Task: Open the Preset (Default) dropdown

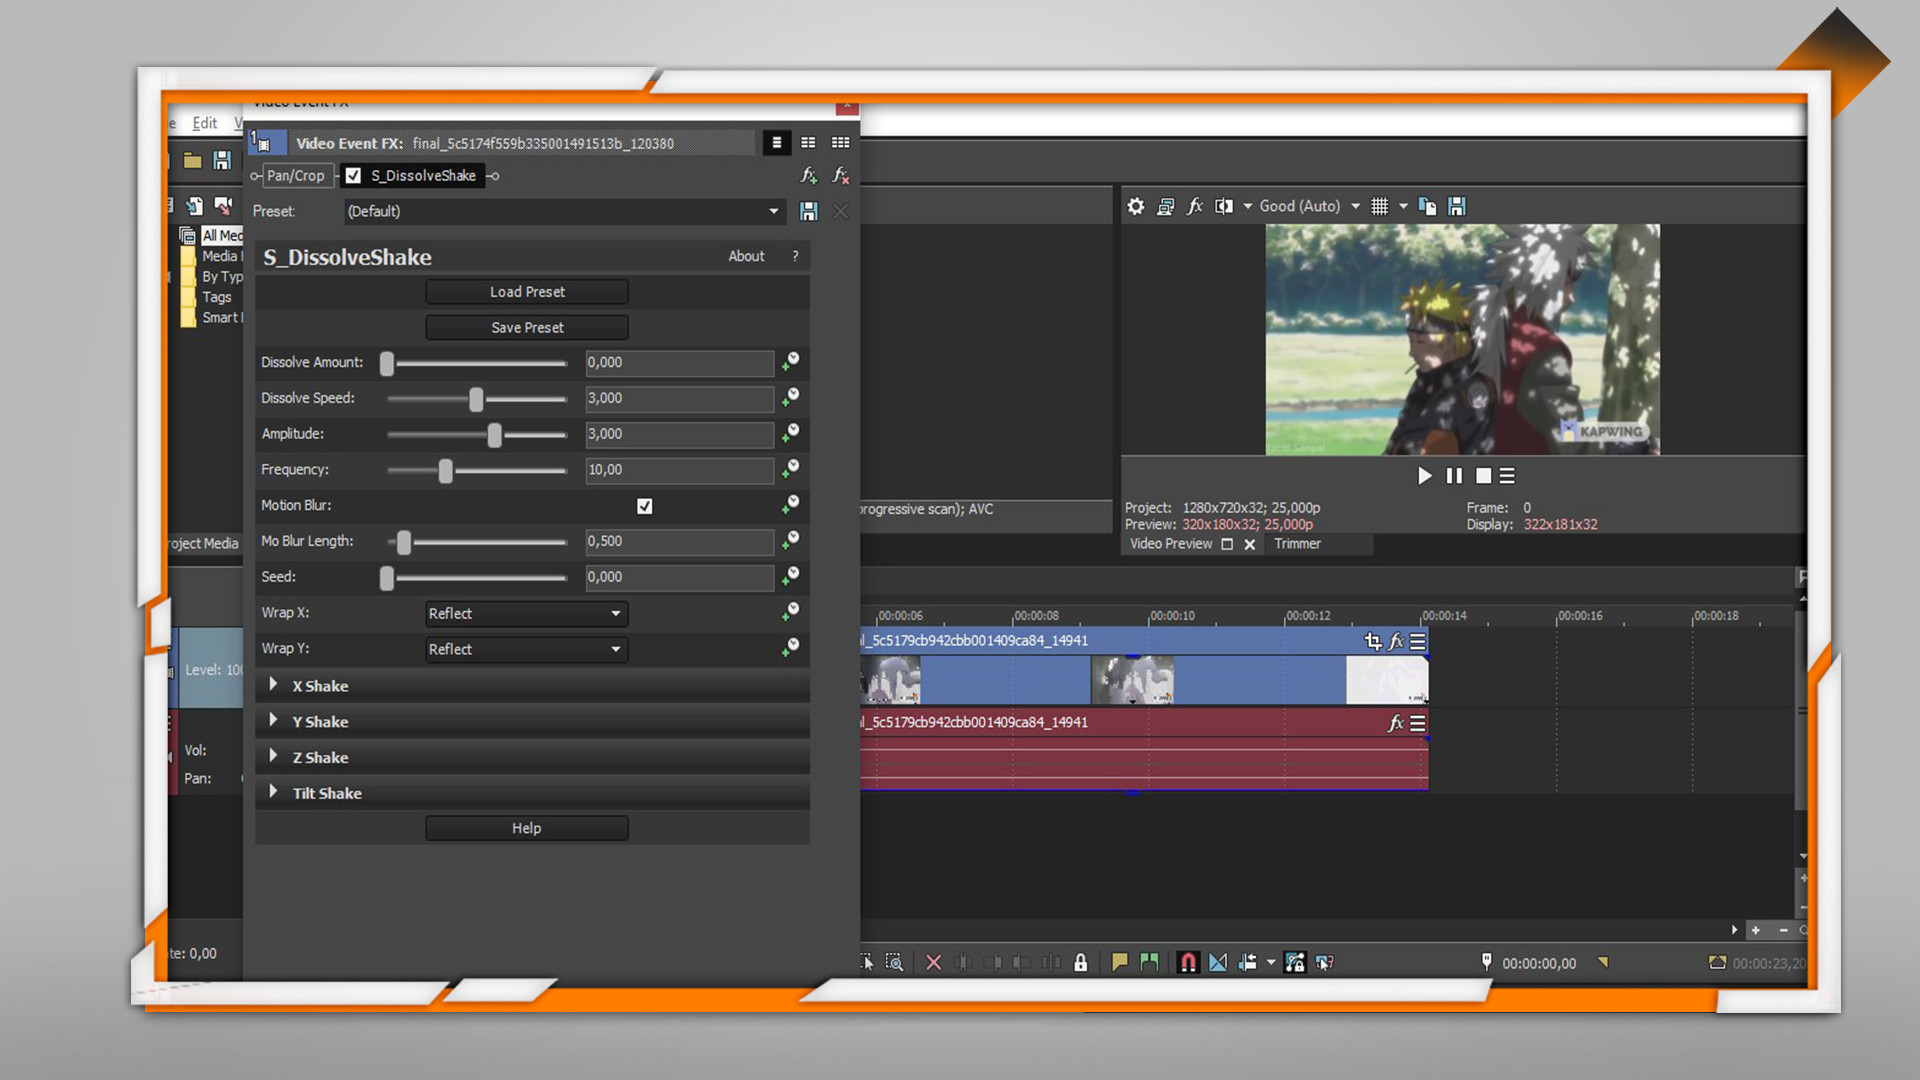Action: [x=565, y=211]
